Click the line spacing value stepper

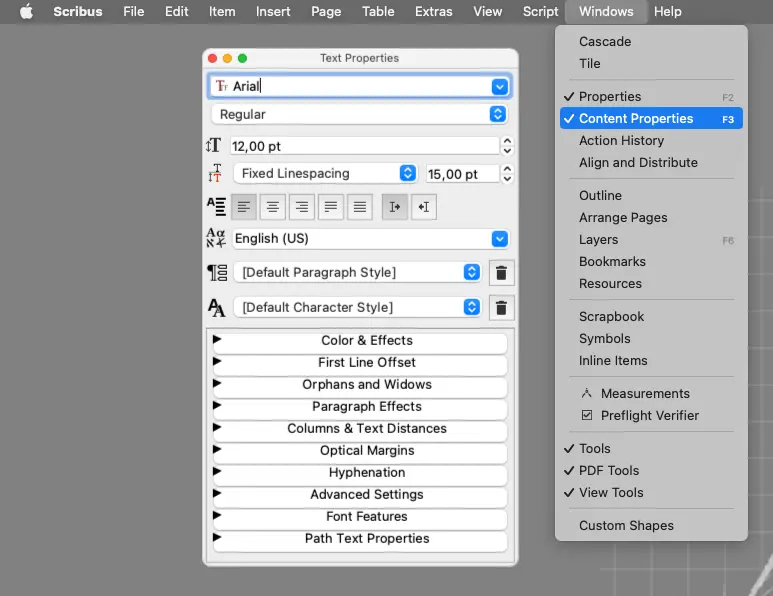(x=507, y=174)
